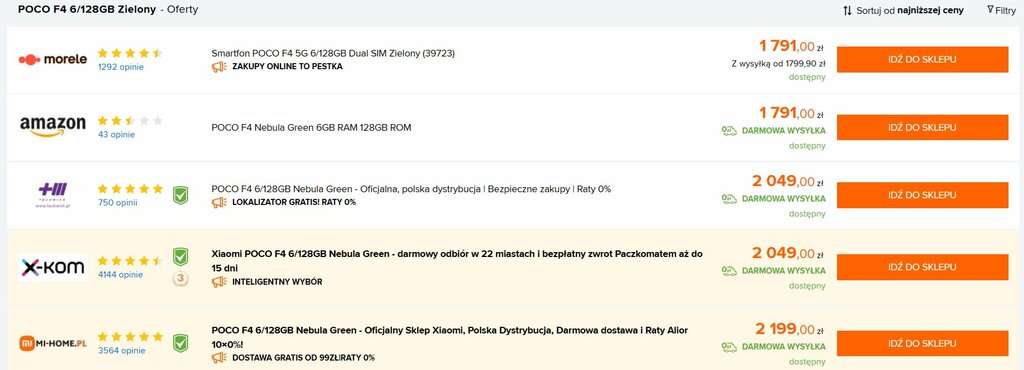This screenshot has width=1024, height=370.
Task: Click amazon's star rating
Action: pyautogui.click(x=130, y=121)
